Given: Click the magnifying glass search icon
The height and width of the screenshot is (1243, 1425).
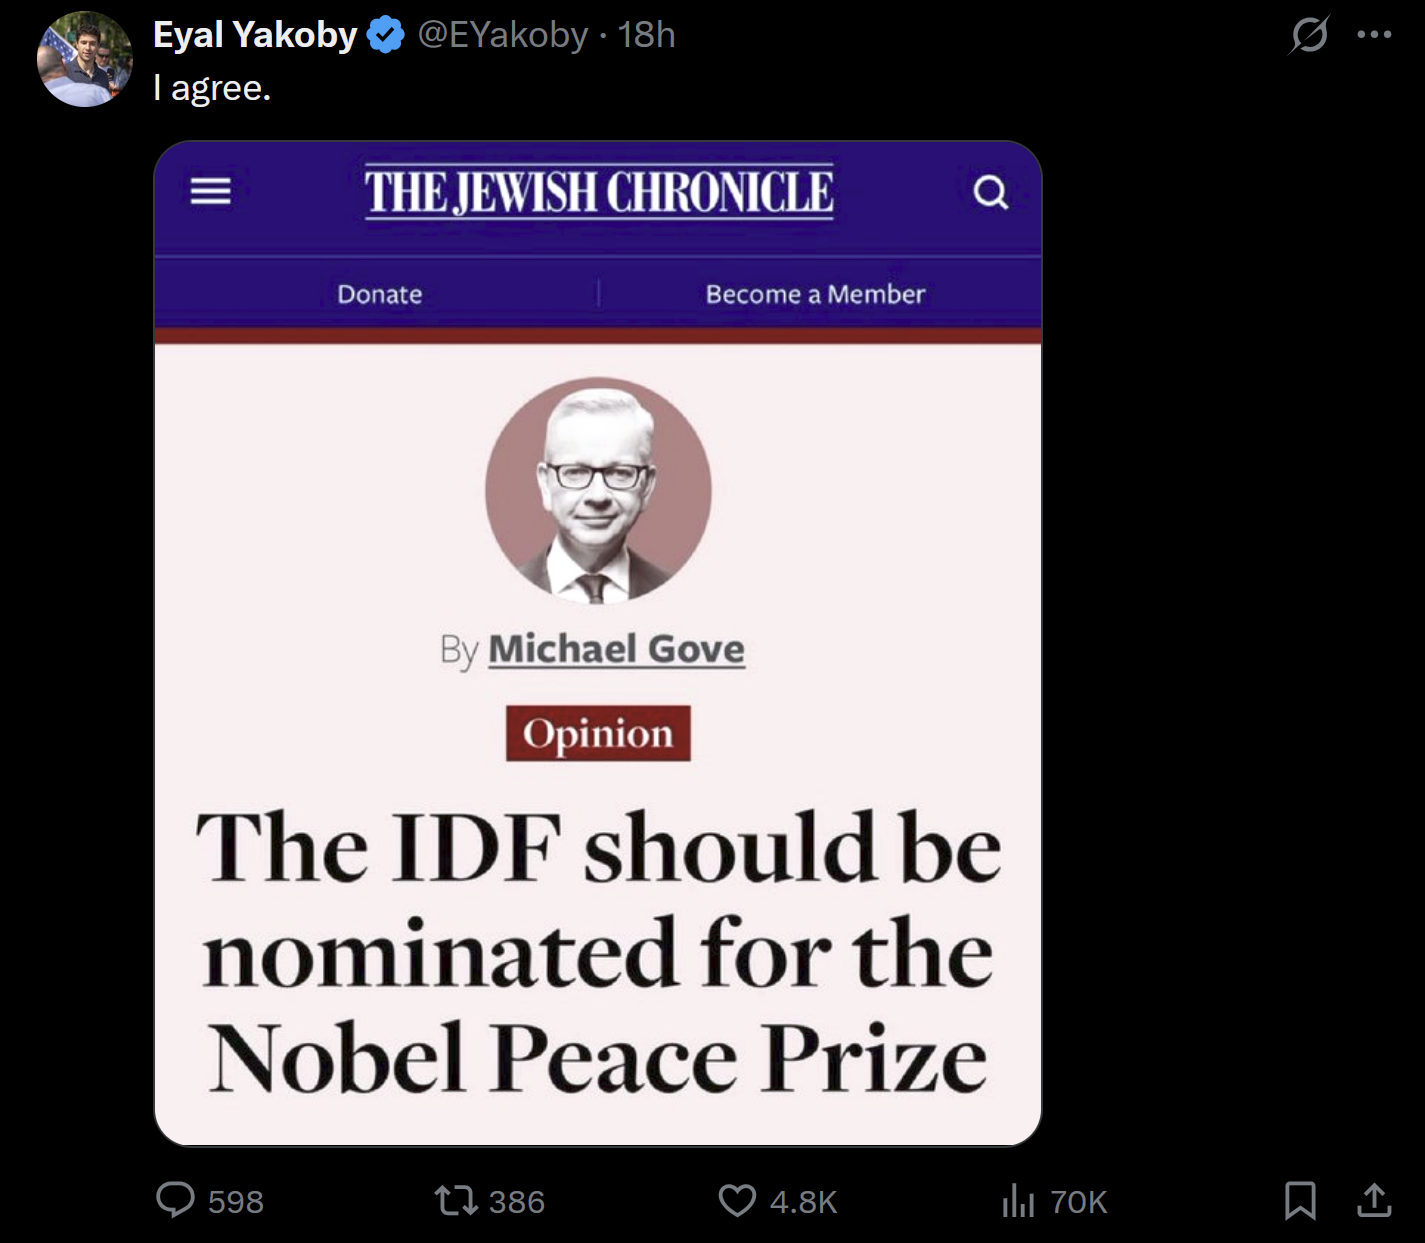Looking at the screenshot, I should pos(990,192).
